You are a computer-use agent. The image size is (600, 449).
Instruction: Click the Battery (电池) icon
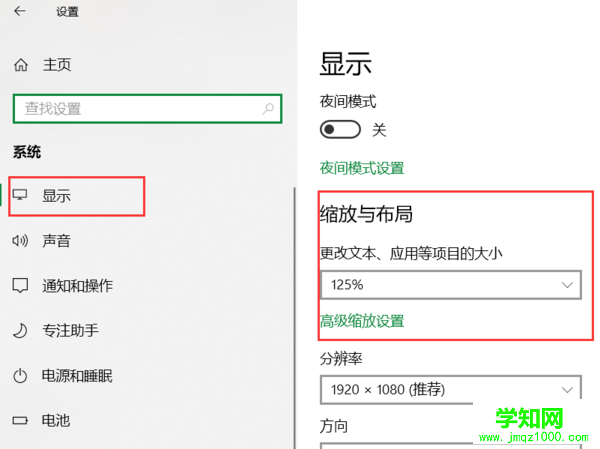(x=20, y=421)
